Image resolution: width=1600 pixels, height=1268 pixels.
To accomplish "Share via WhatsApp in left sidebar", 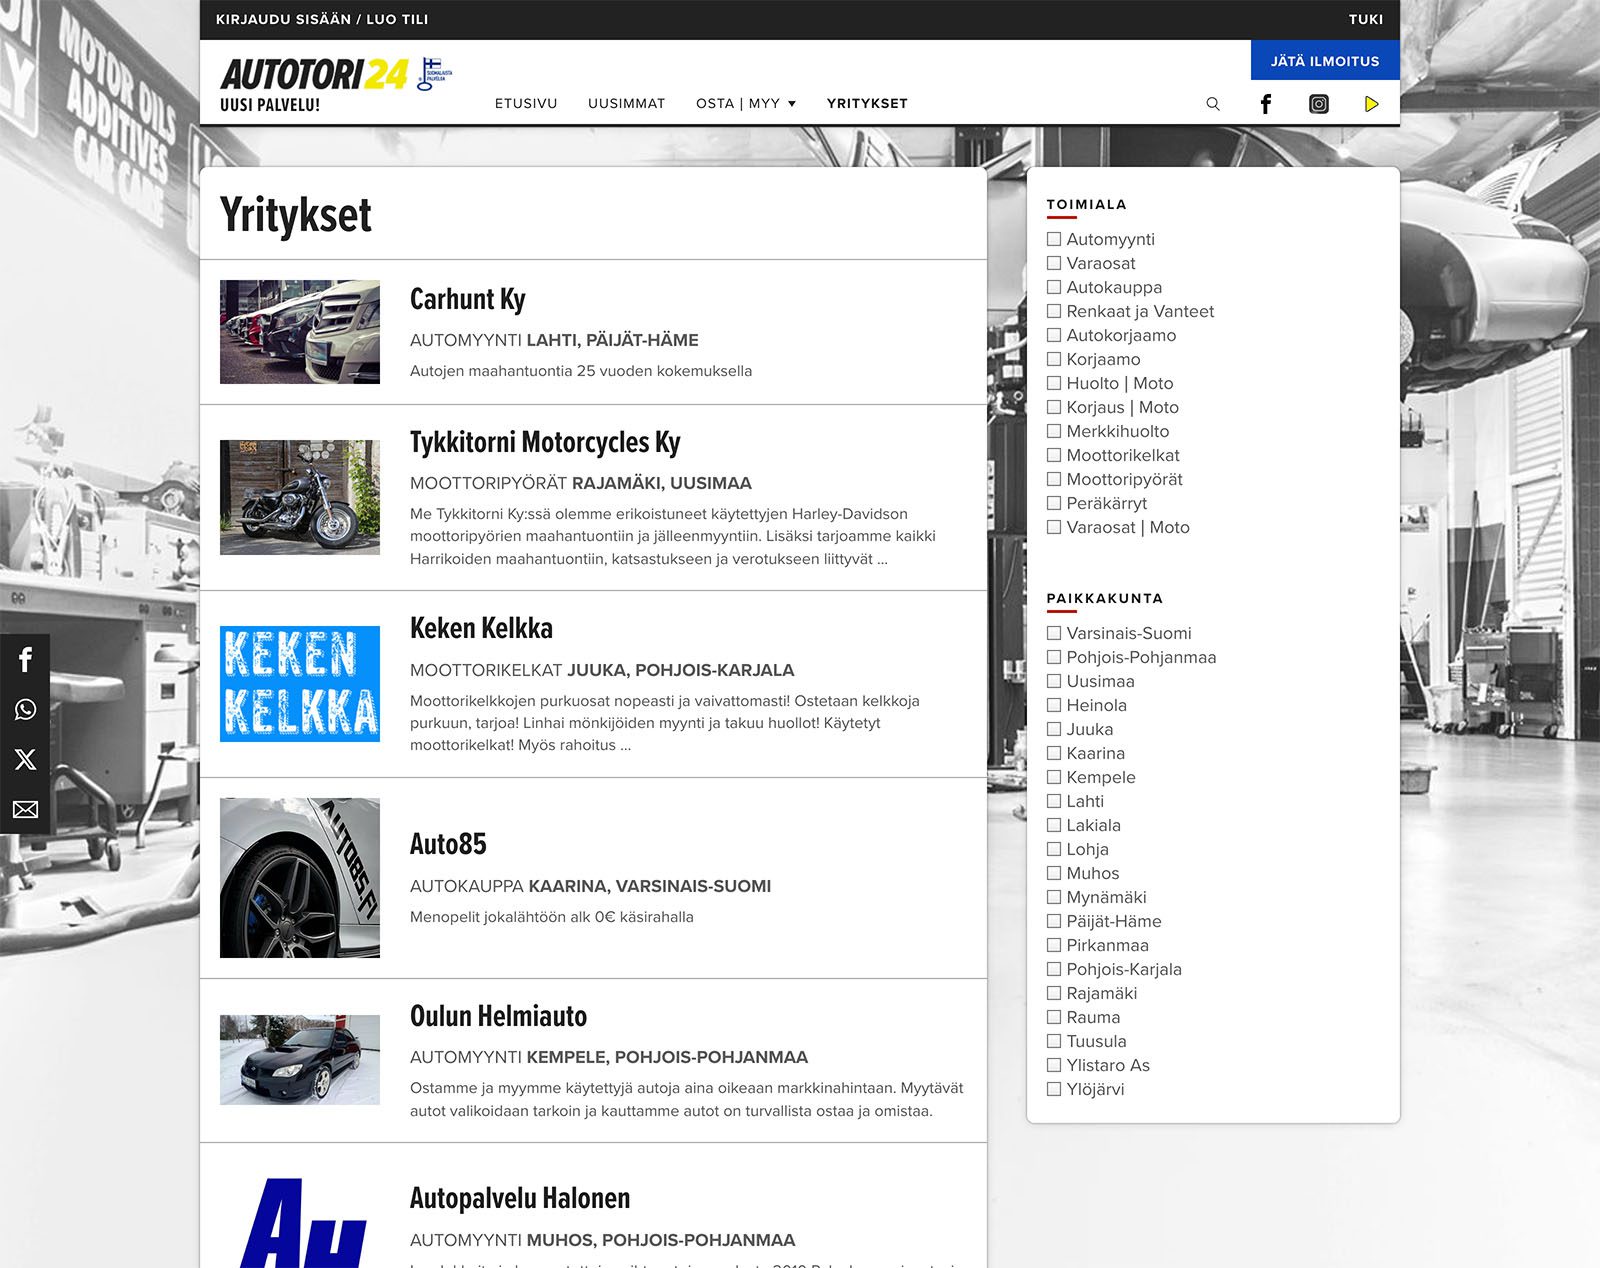I will [x=25, y=709].
